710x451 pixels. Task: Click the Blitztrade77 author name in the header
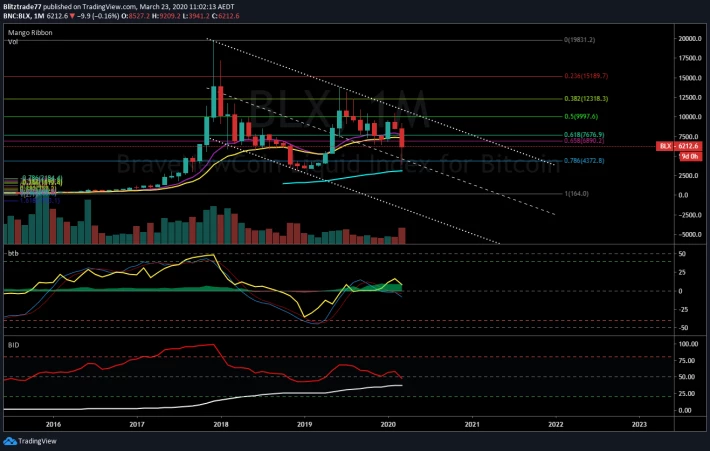click(22, 7)
